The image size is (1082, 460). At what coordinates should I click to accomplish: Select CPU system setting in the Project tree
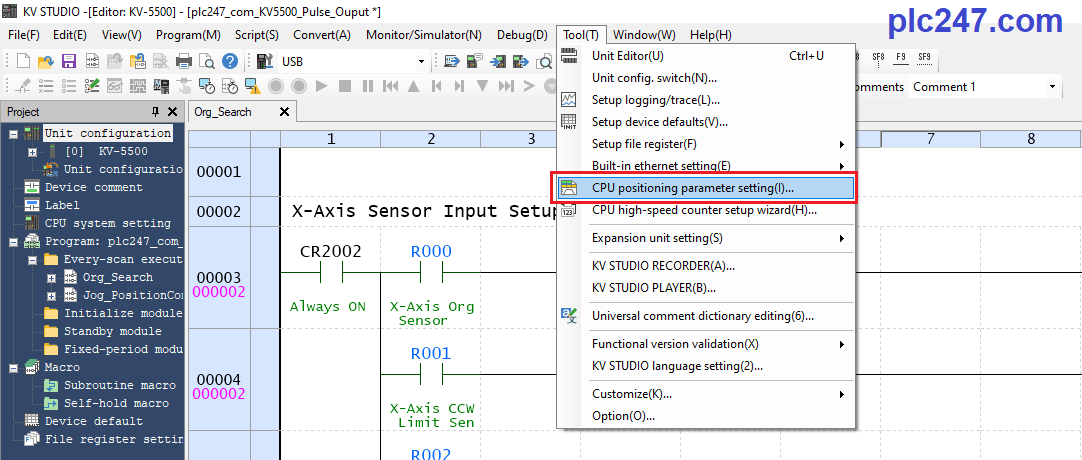(x=108, y=223)
